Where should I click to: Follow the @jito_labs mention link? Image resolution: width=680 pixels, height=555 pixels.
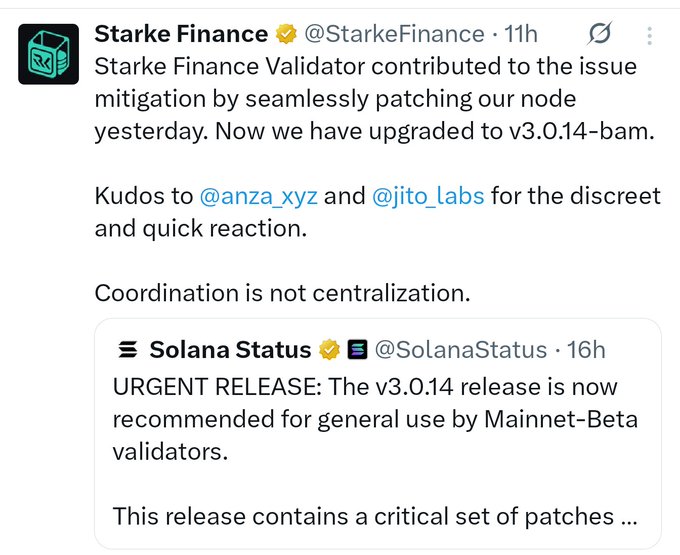pos(428,196)
